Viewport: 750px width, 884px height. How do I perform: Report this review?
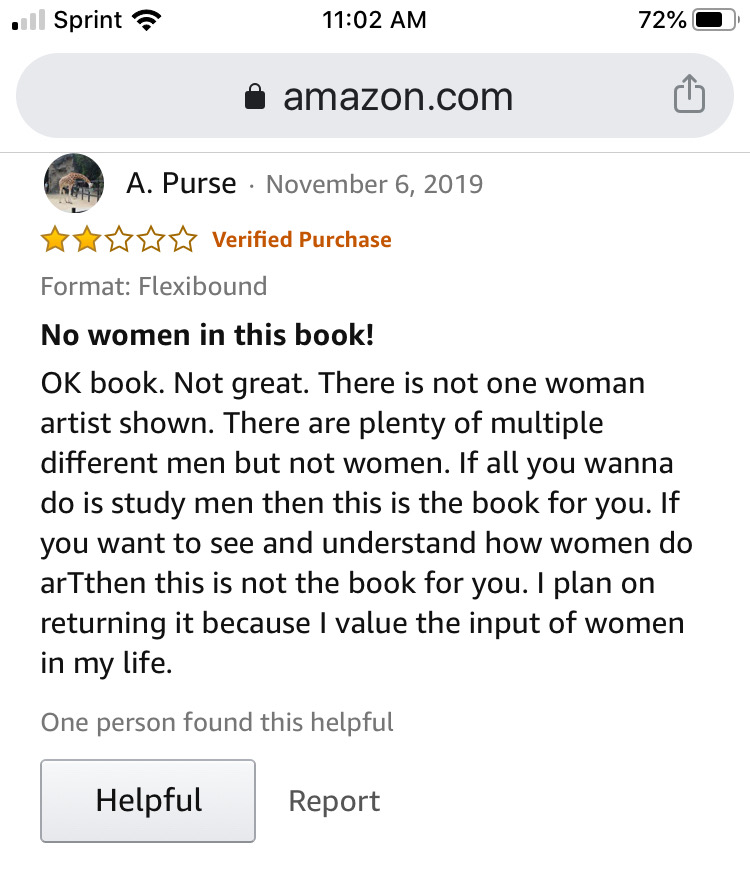(334, 801)
